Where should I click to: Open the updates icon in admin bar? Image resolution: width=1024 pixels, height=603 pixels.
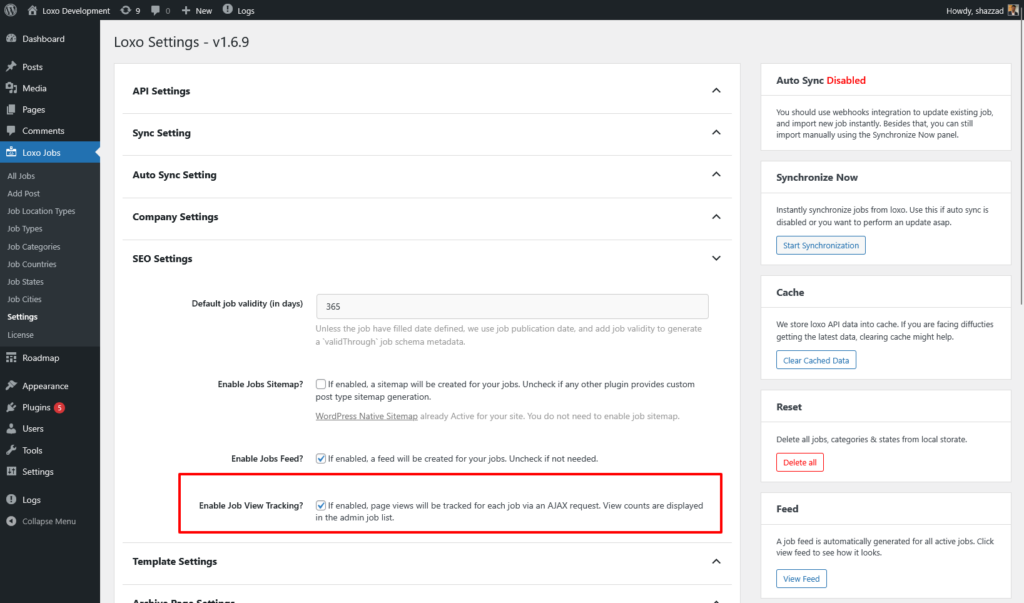[x=124, y=10]
